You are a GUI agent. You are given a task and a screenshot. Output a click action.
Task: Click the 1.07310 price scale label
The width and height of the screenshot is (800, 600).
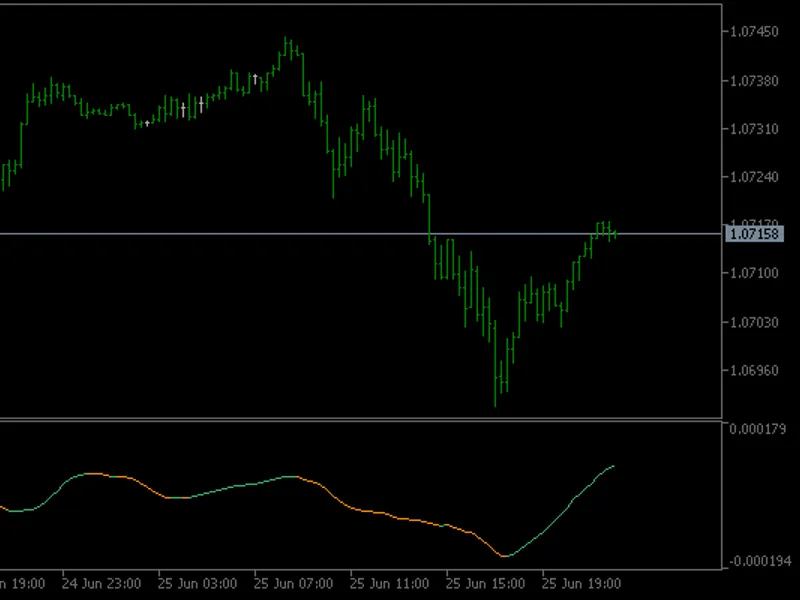[x=754, y=129]
